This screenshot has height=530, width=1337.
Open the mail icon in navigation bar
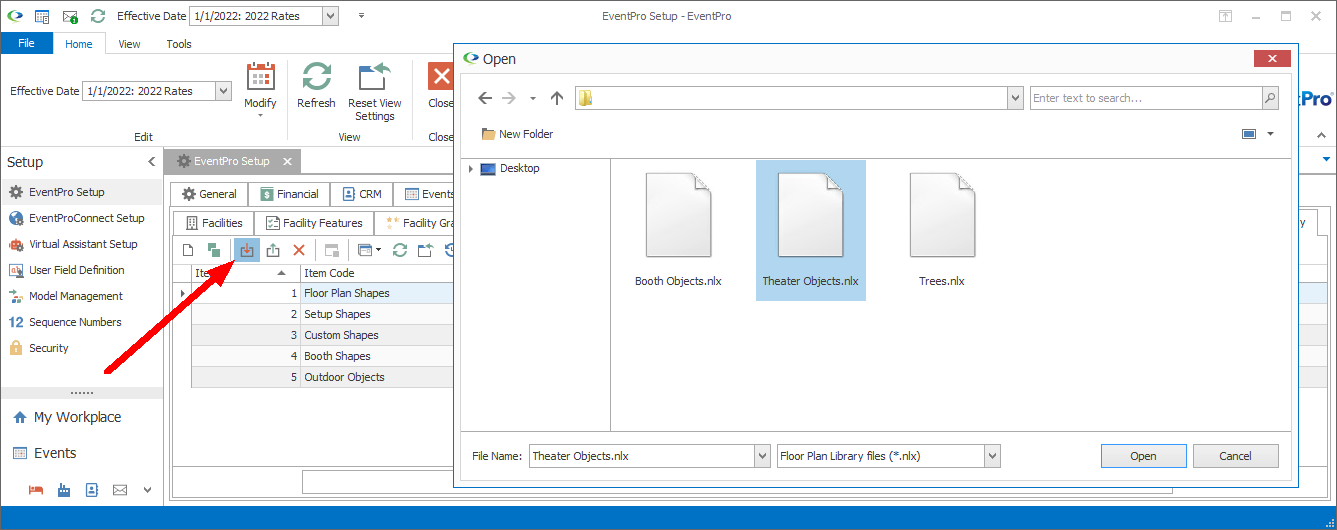[120, 490]
